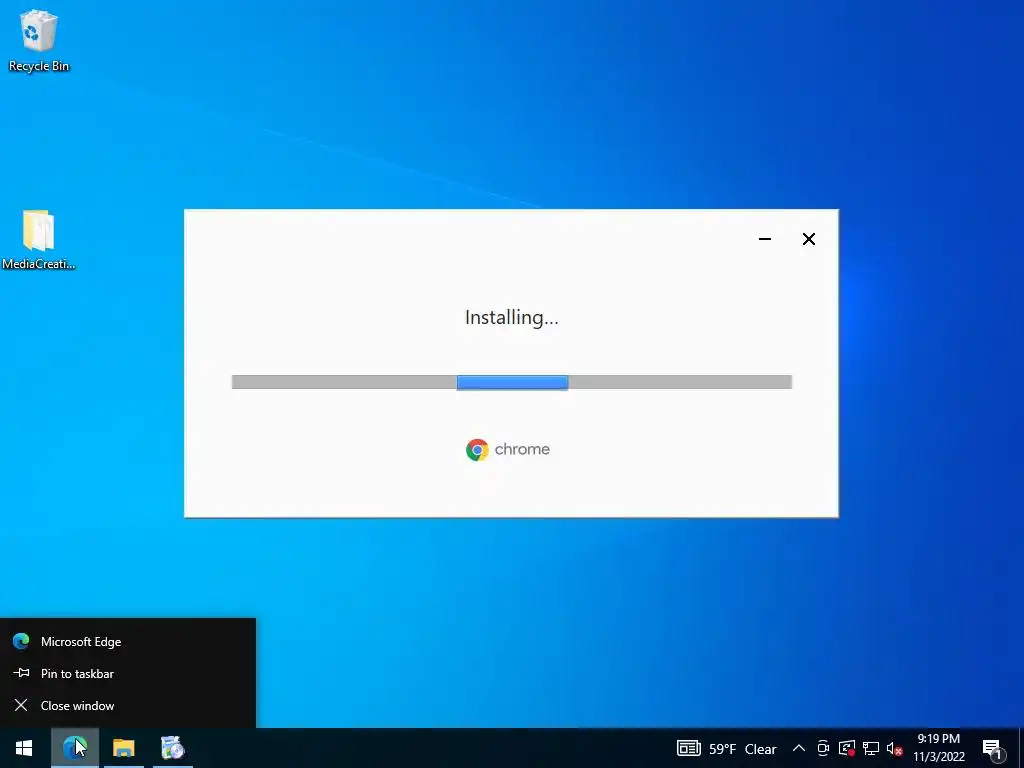Select Pin to taskbar option
The height and width of the screenshot is (768, 1024).
point(128,673)
